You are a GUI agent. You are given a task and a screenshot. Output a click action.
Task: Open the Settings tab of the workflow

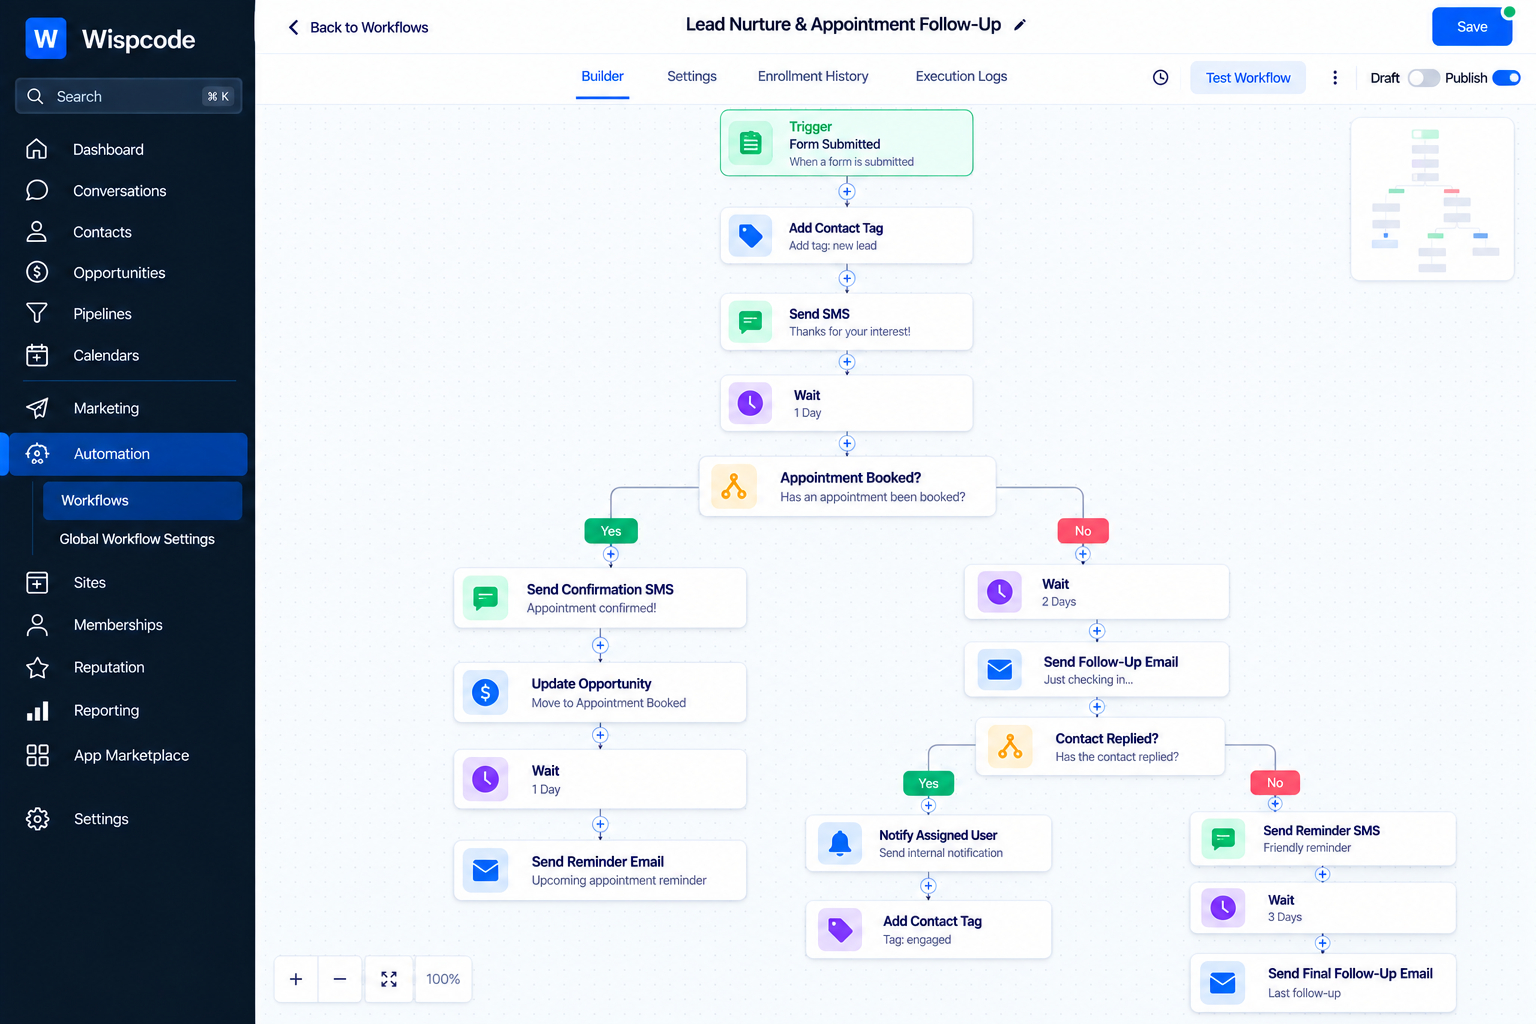(x=692, y=76)
